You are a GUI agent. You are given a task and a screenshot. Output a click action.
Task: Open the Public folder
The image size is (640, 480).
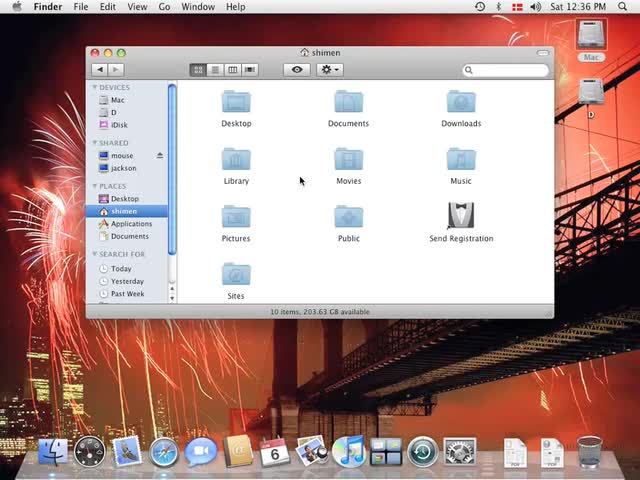click(348, 216)
